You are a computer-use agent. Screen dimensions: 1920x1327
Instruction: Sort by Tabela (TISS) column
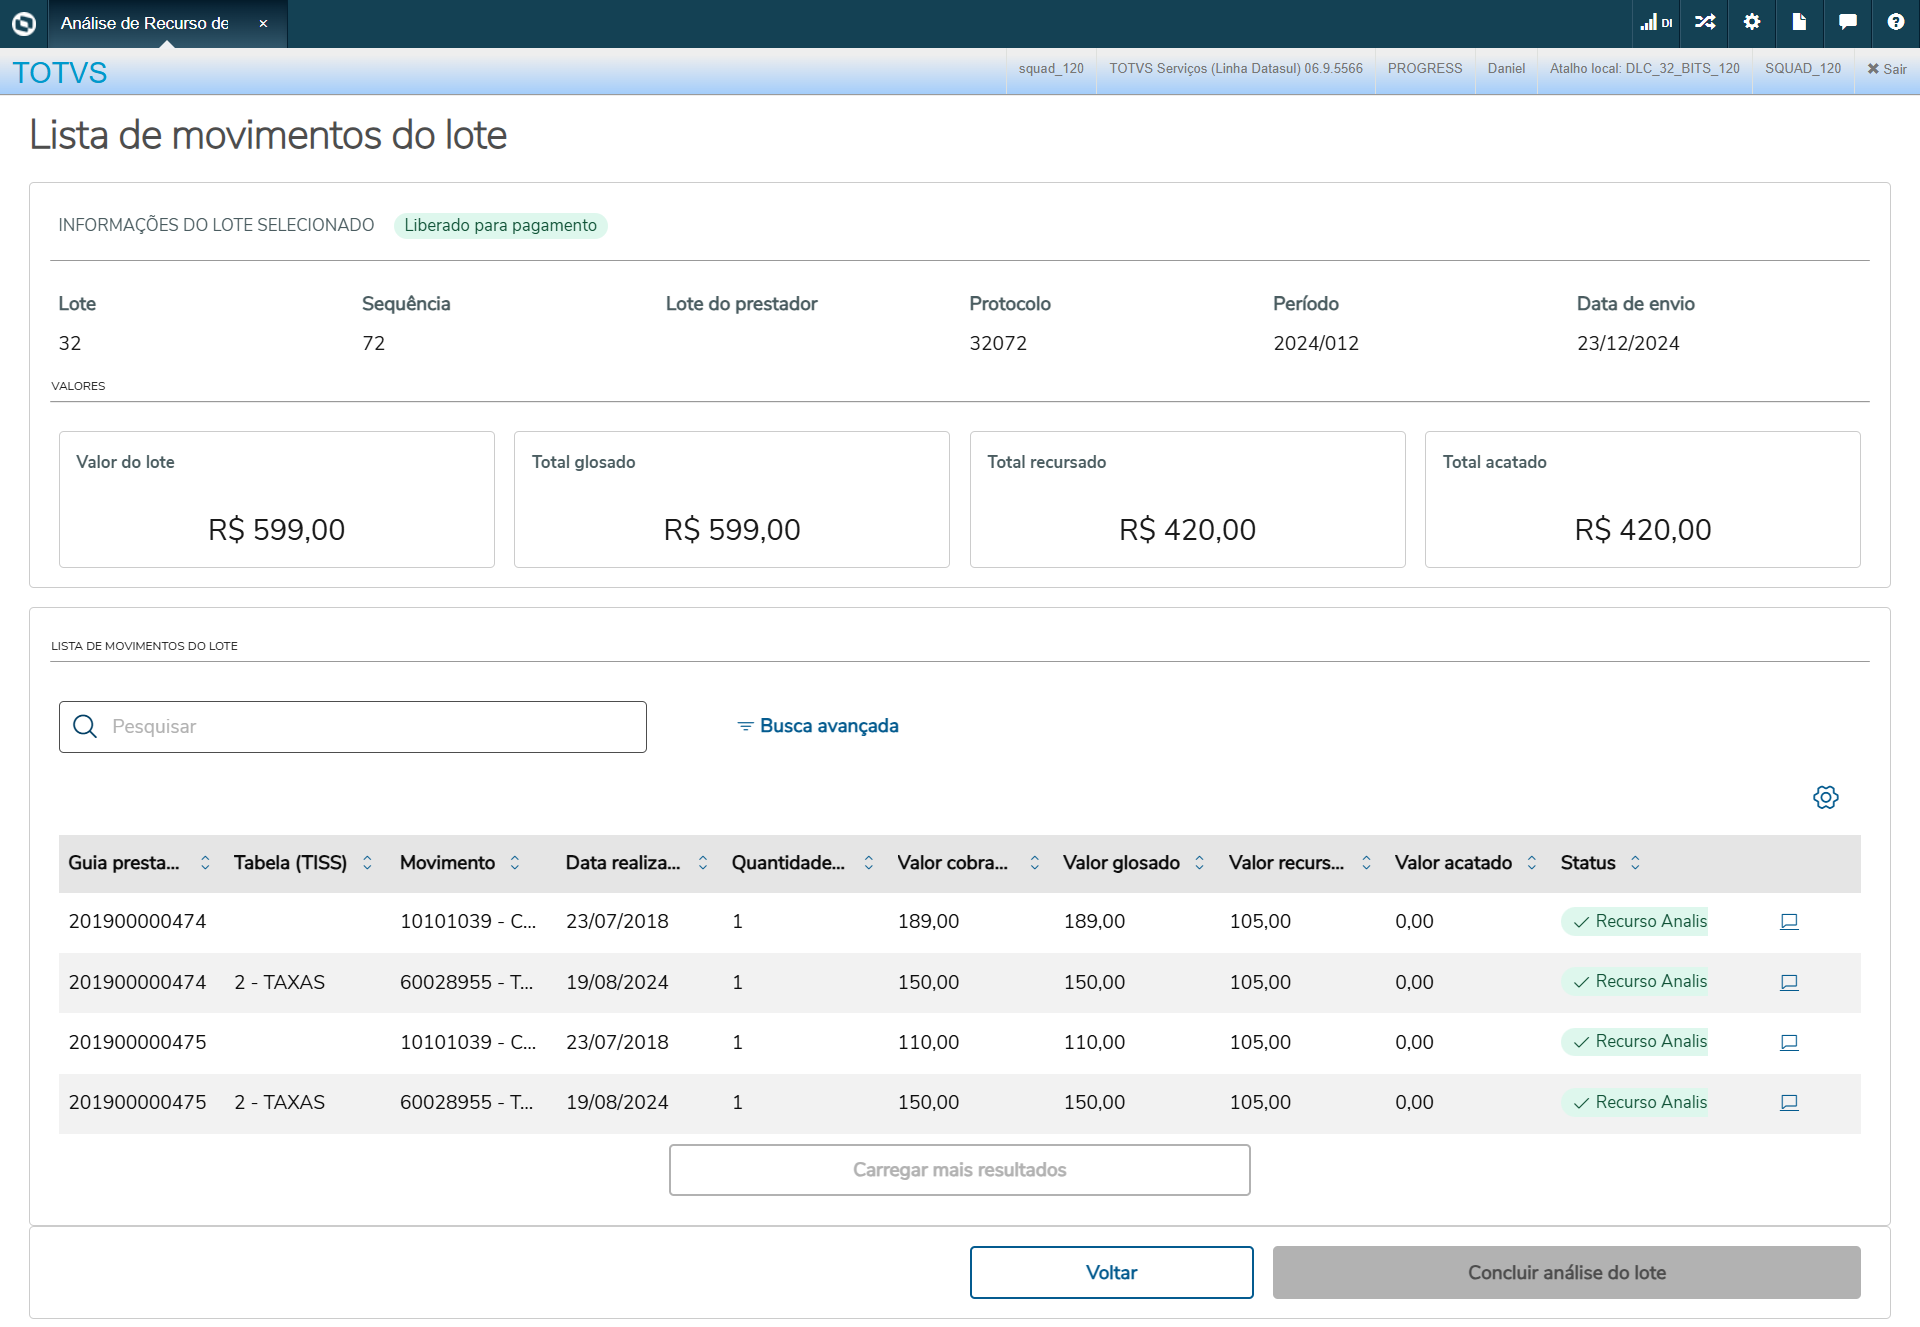(x=367, y=863)
